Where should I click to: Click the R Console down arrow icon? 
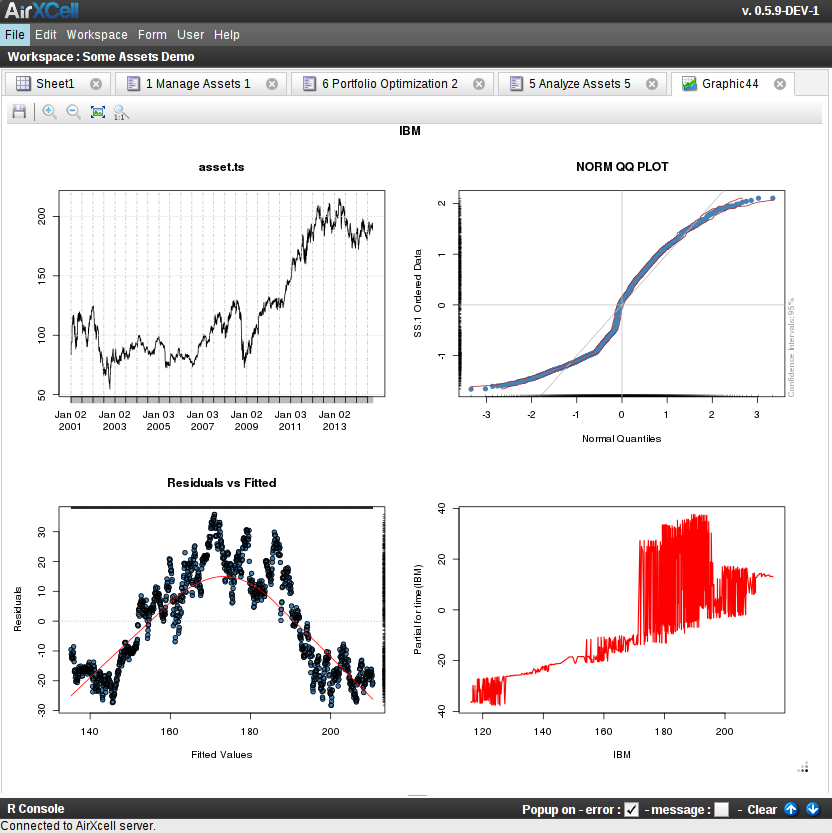pyautogui.click(x=813, y=809)
